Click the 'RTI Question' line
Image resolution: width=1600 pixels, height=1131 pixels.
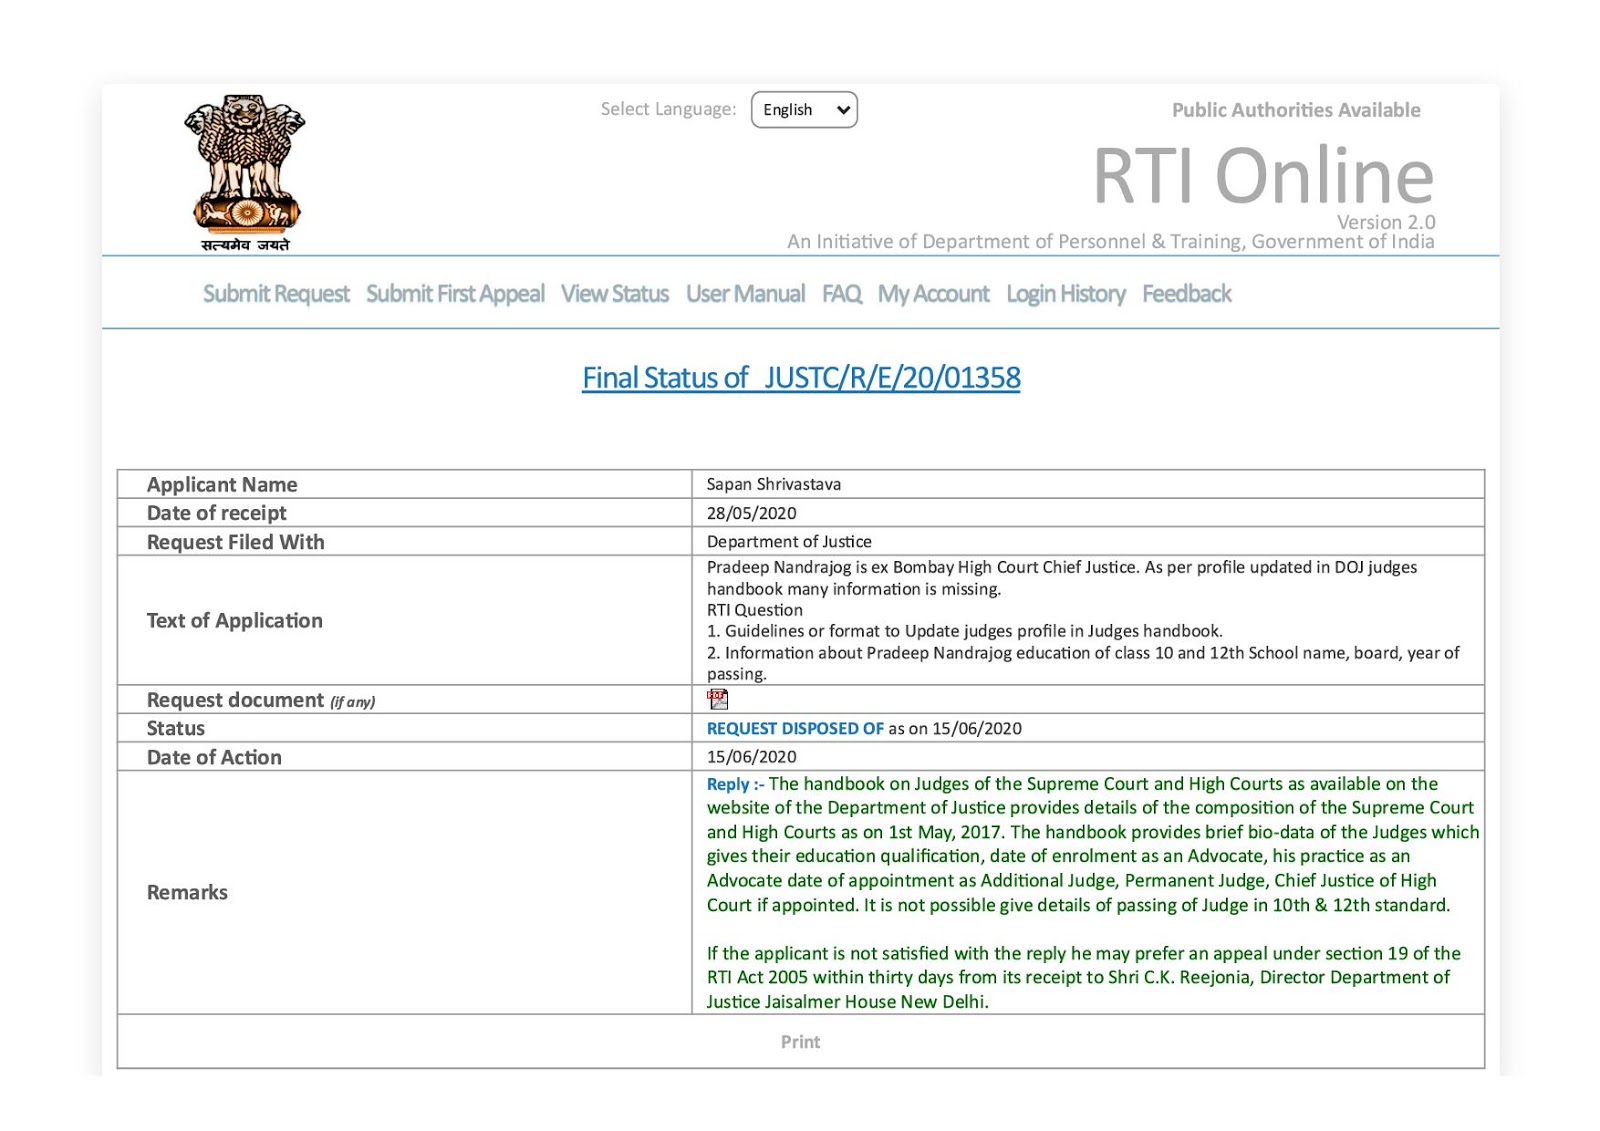coord(755,610)
